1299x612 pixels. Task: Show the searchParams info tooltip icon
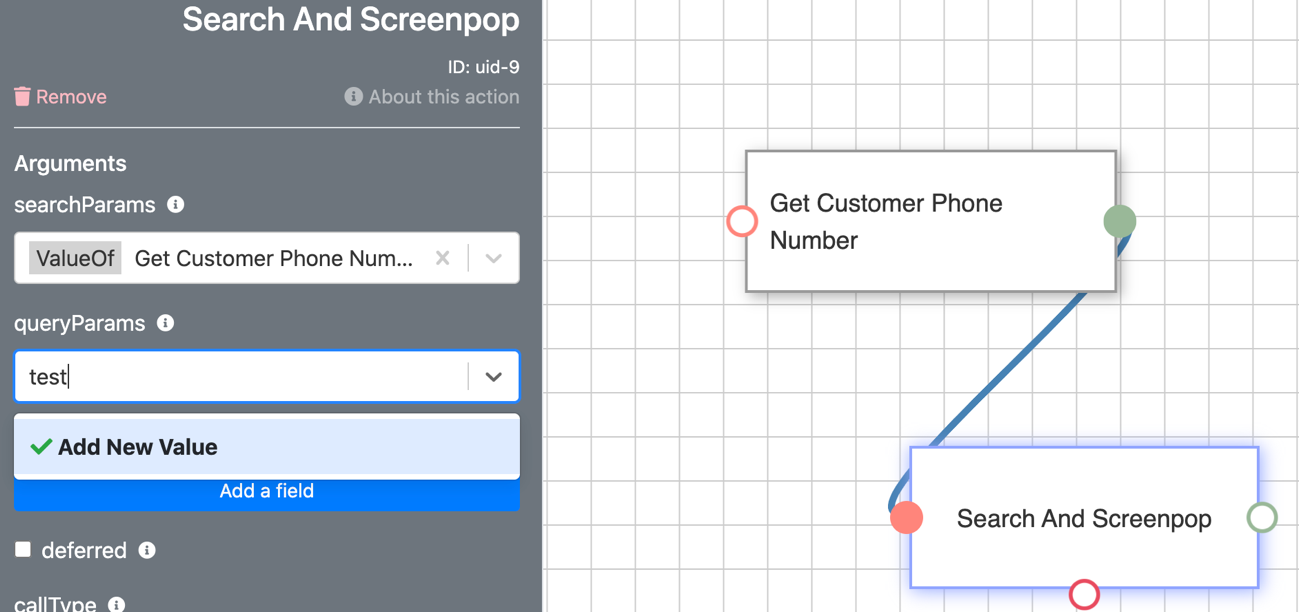[176, 204]
